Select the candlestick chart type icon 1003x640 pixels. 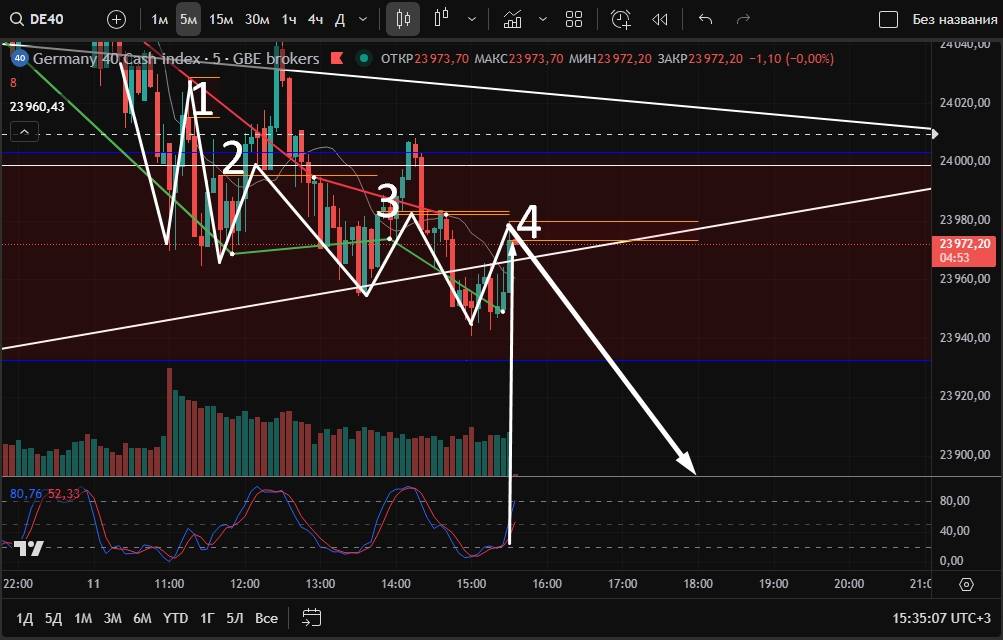pyautogui.click(x=403, y=19)
